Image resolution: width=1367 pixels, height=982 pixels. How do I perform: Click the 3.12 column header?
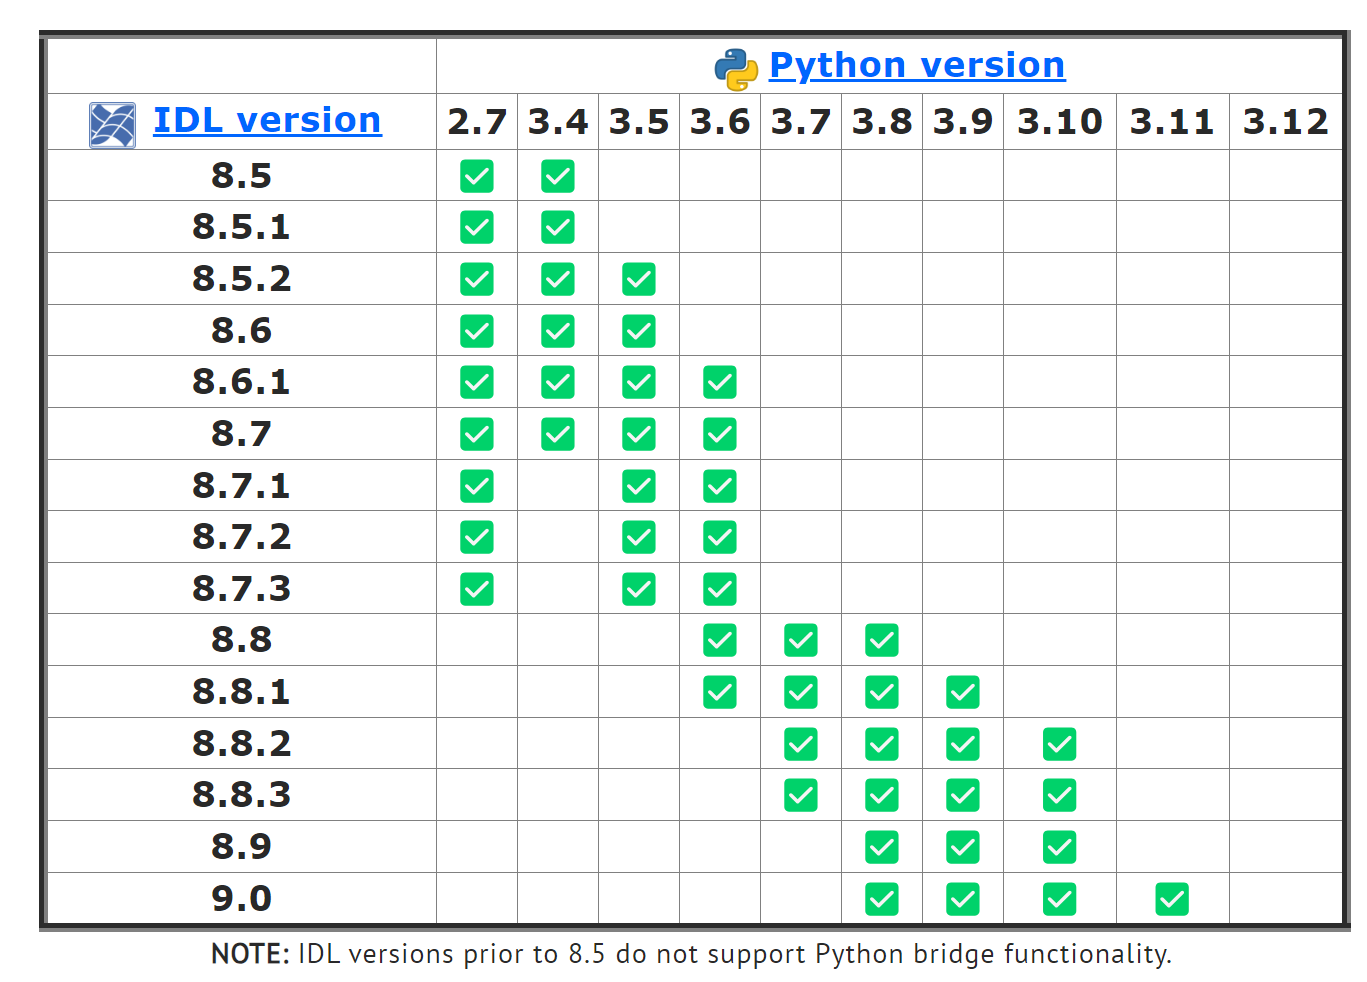click(x=1286, y=122)
